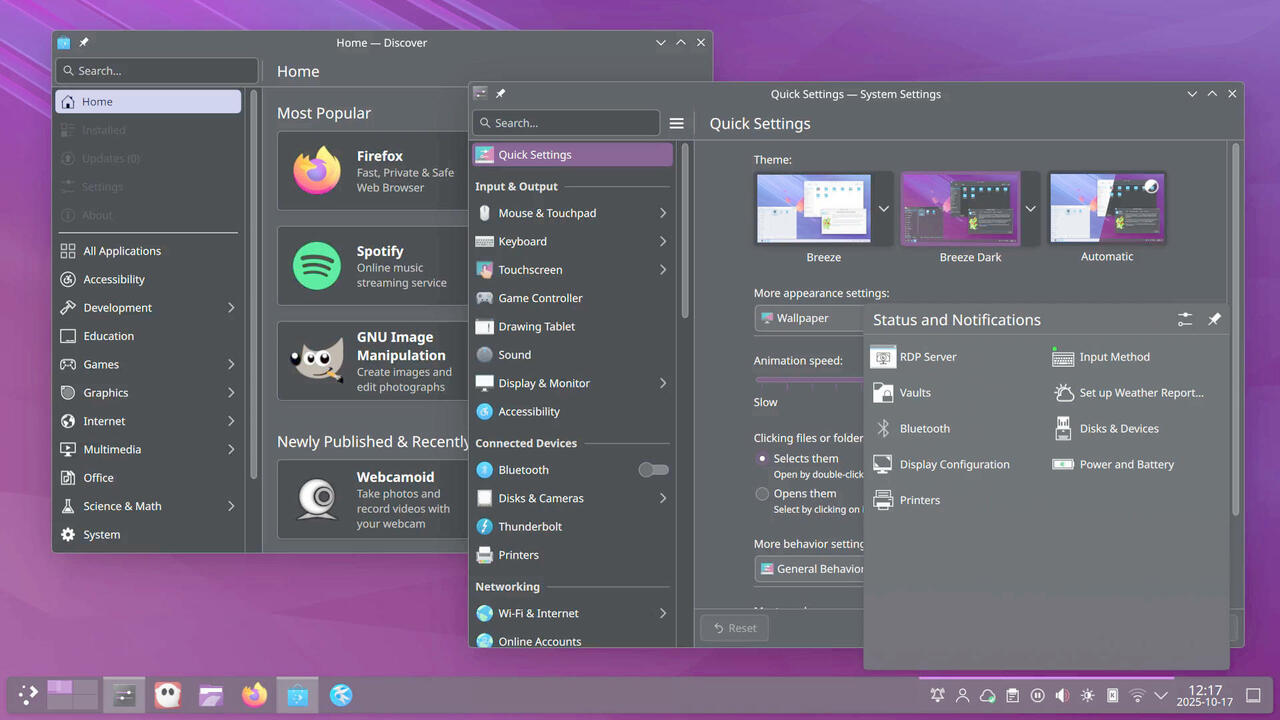The height and width of the screenshot is (720, 1280).
Task: Open system tray configure settings icon
Action: 1185,320
